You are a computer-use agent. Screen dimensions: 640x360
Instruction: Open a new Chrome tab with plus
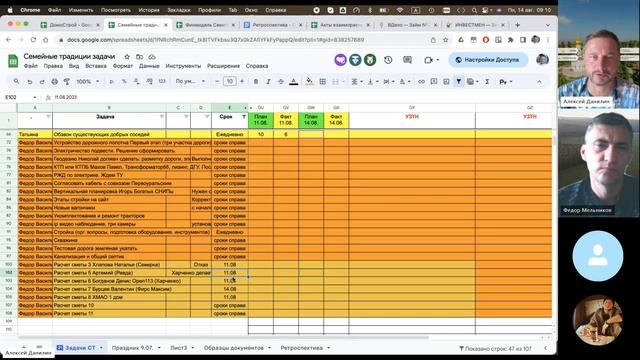click(518, 25)
